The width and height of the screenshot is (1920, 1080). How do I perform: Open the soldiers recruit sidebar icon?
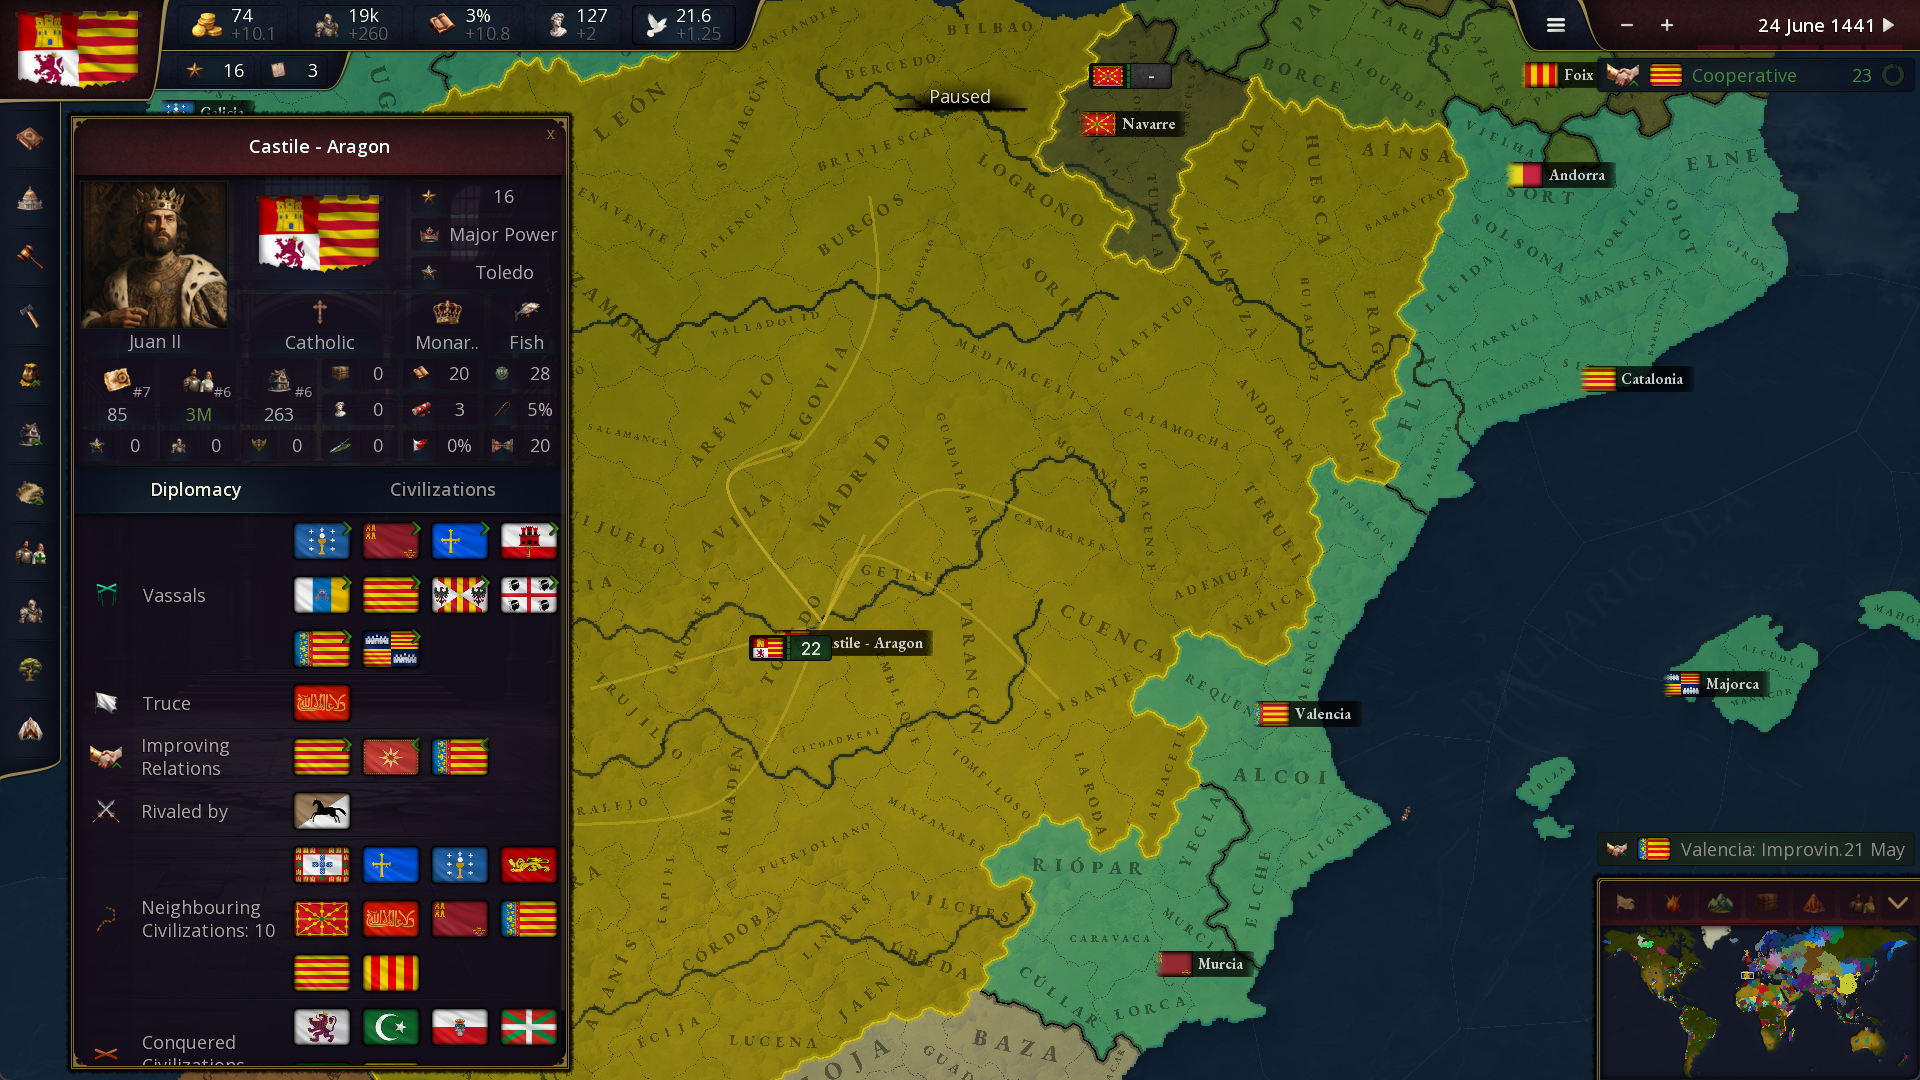pyautogui.click(x=30, y=552)
